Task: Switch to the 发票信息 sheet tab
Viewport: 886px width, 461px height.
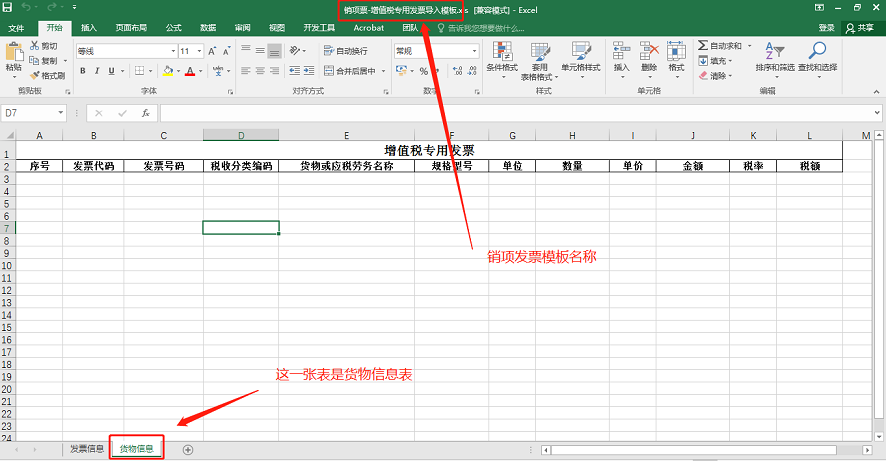Action: (86, 449)
